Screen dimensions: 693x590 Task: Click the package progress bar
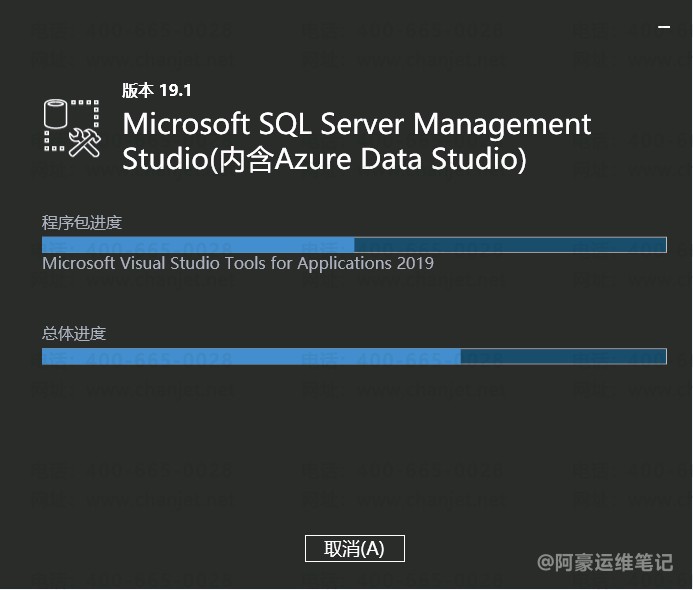point(354,245)
